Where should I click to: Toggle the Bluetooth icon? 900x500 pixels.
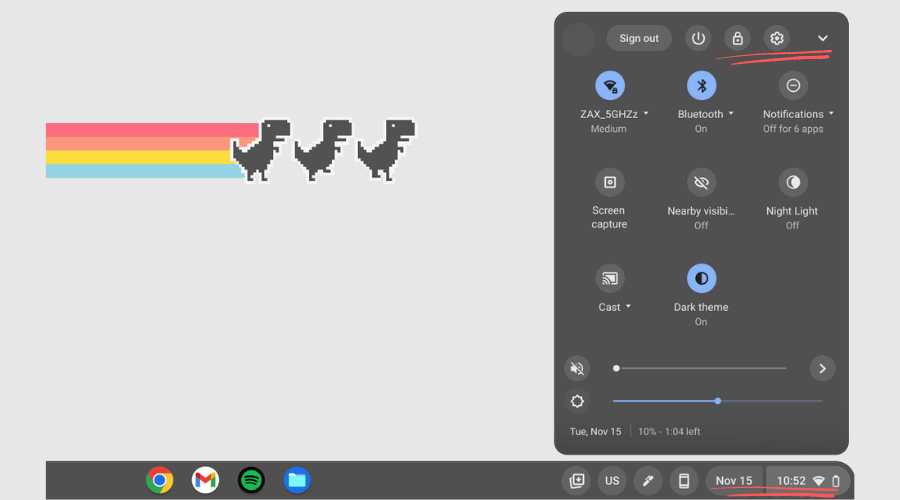[x=701, y=86]
